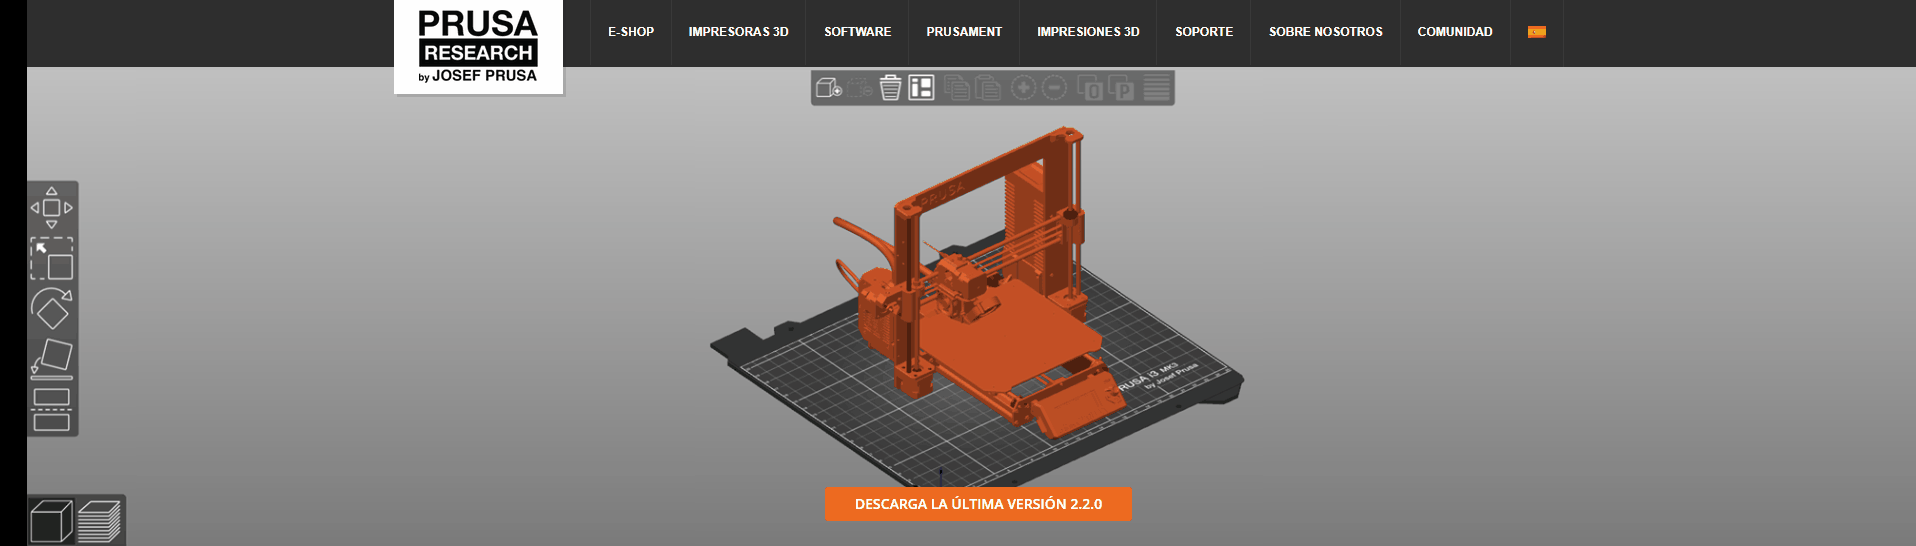Open the IMPRESORAS 3D menu
1916x546 pixels.
click(738, 32)
